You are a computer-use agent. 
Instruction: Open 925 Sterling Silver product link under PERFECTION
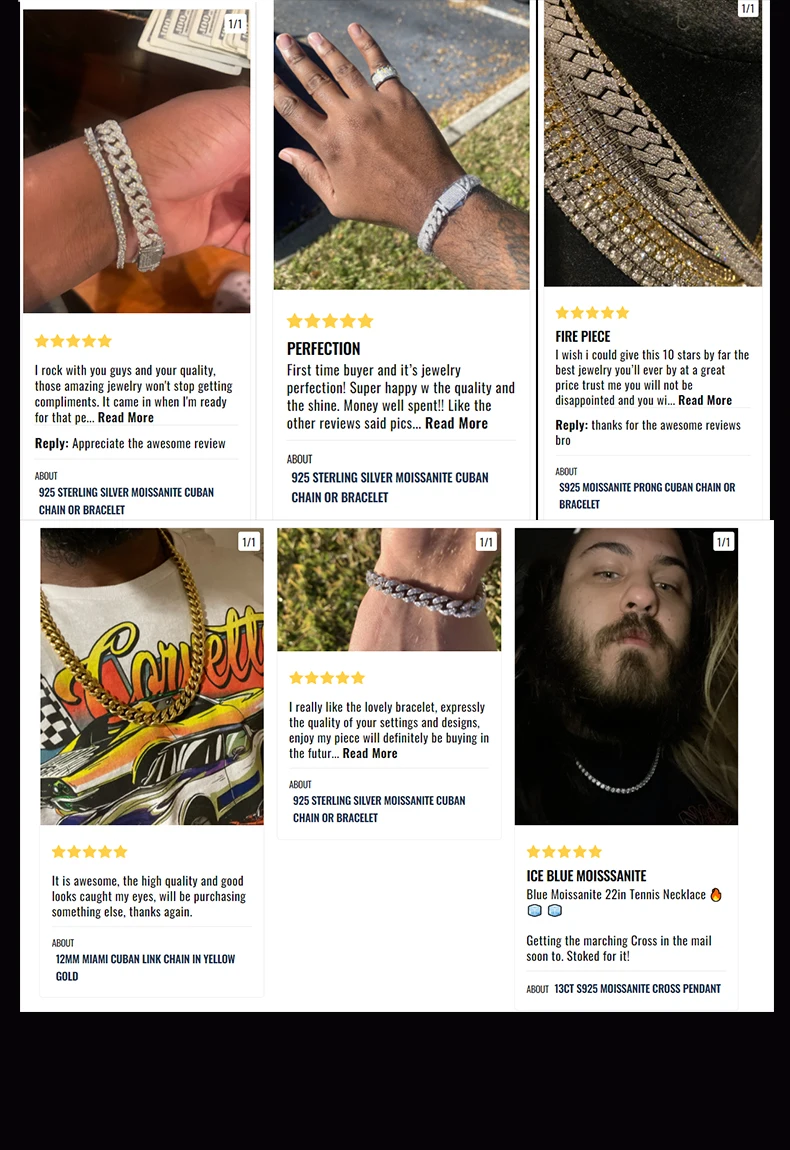(389, 487)
